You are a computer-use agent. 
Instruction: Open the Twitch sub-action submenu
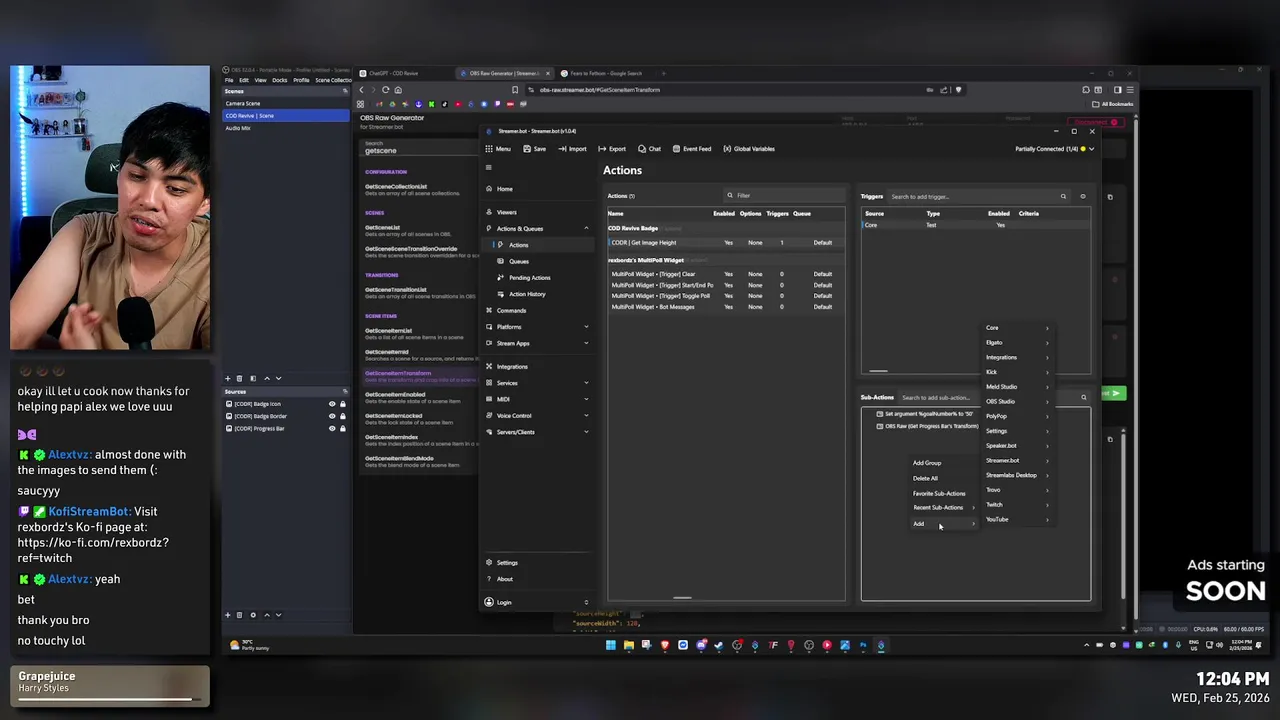point(1017,505)
